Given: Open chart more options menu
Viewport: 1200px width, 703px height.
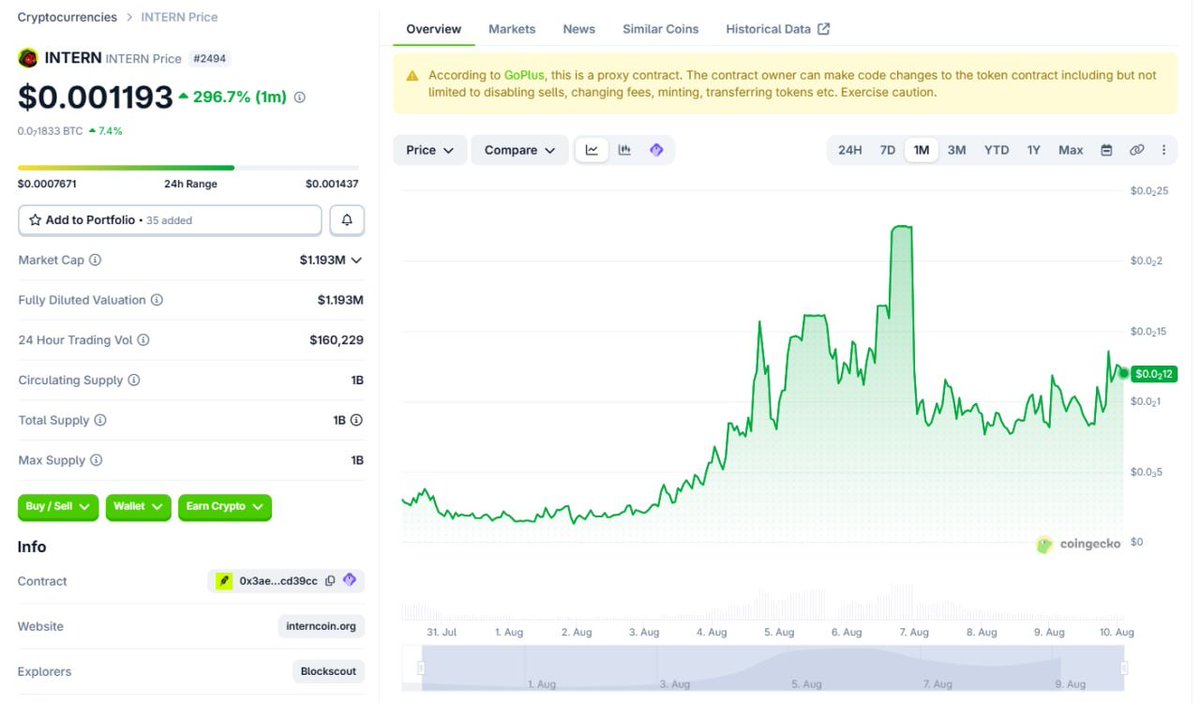Looking at the screenshot, I should pyautogui.click(x=1164, y=150).
